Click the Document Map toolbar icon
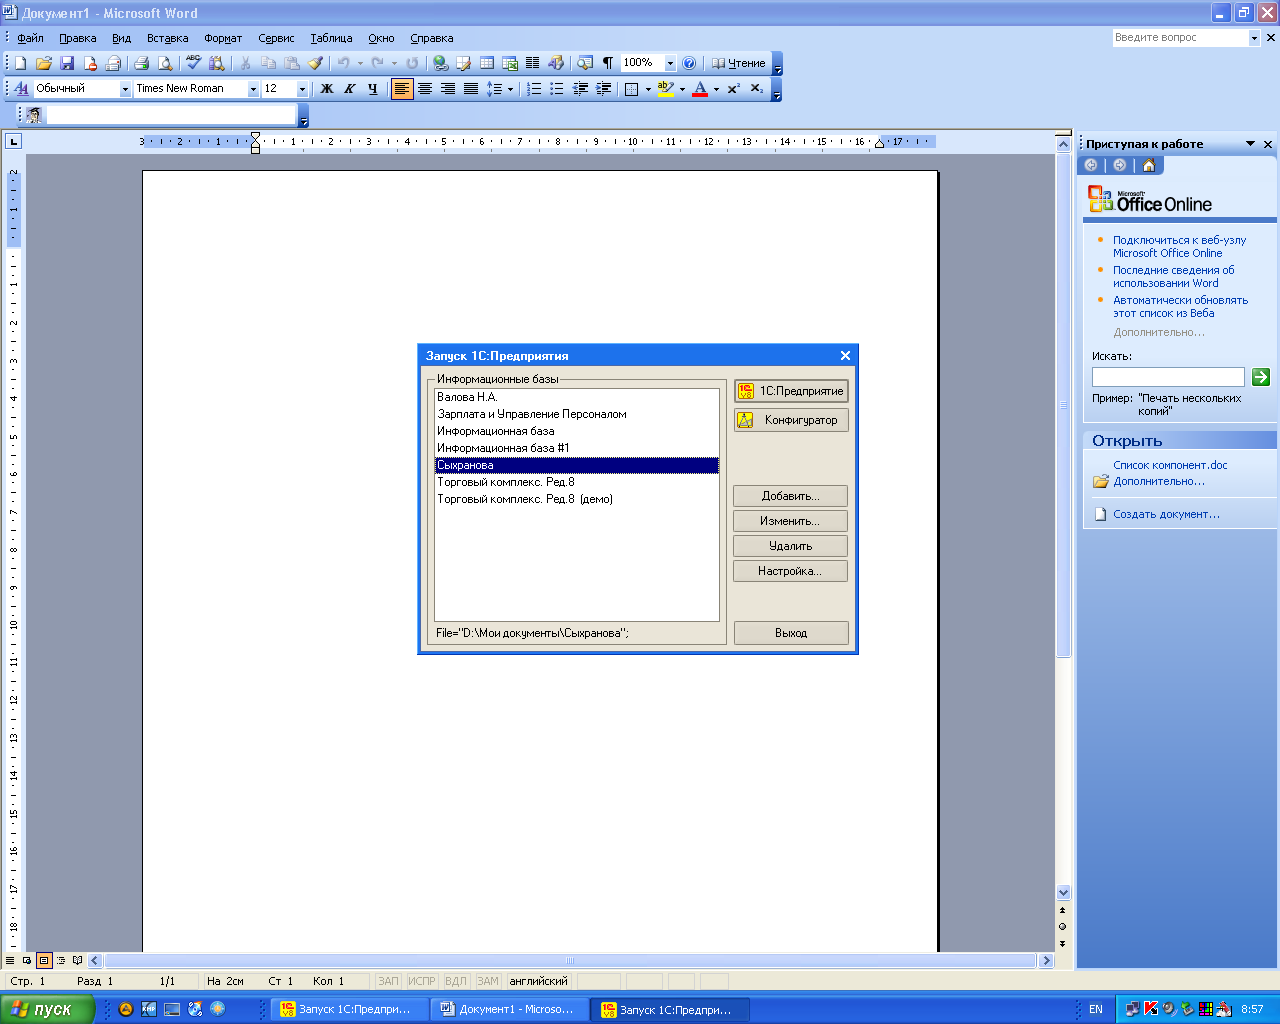Viewport: 1280px width, 1024px height. click(585, 63)
